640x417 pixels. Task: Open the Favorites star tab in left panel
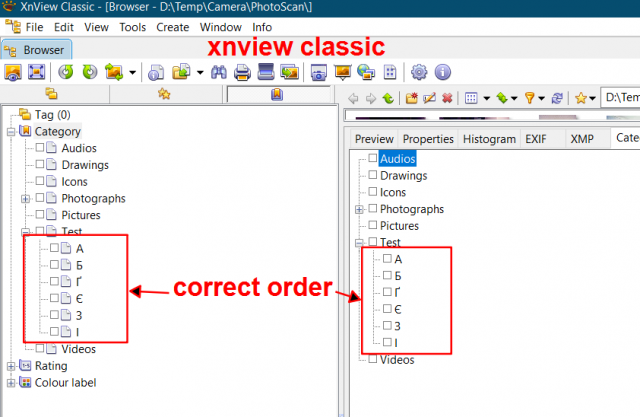tap(164, 94)
